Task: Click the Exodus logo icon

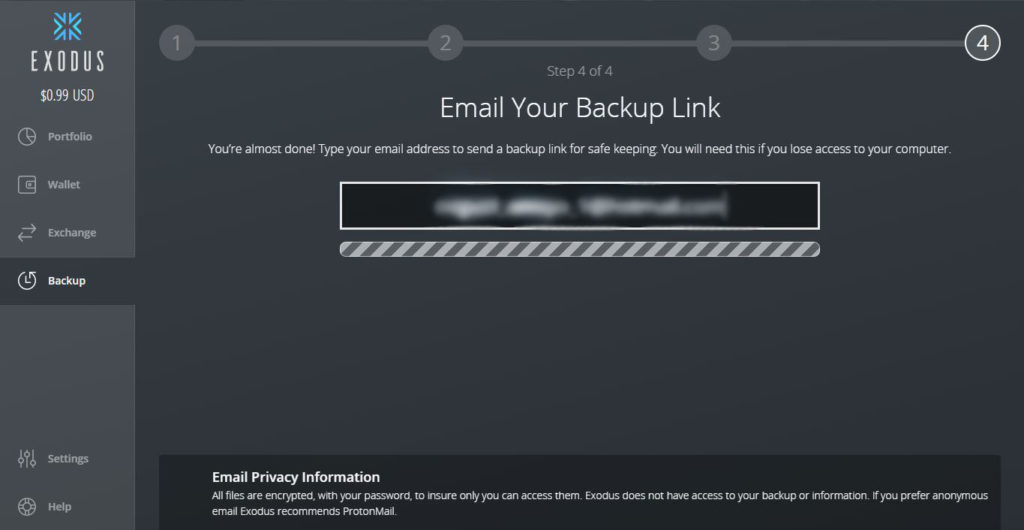Action: 67,26
